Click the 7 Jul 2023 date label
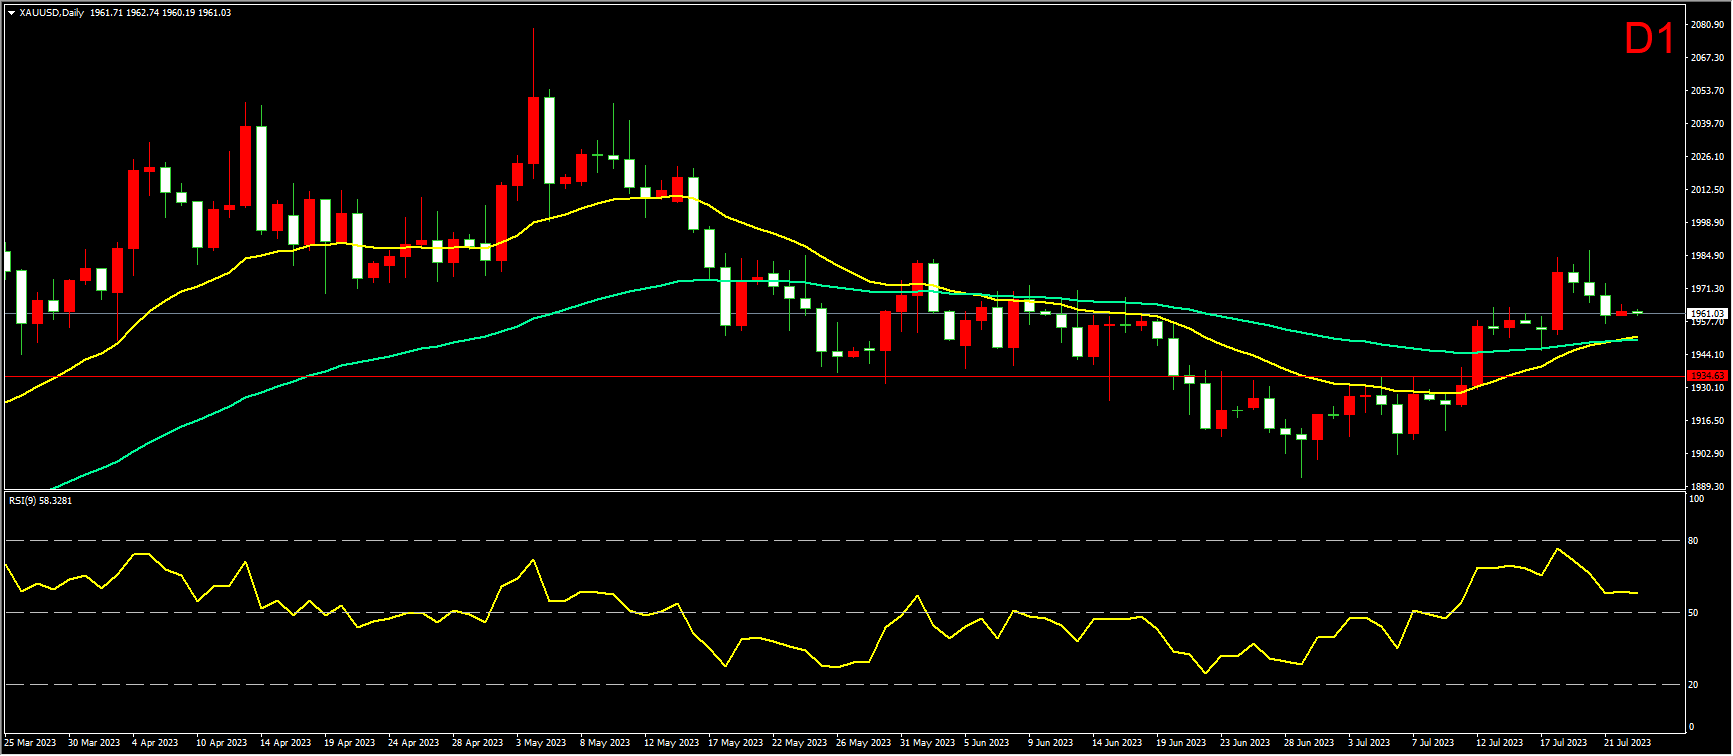 tap(1433, 743)
